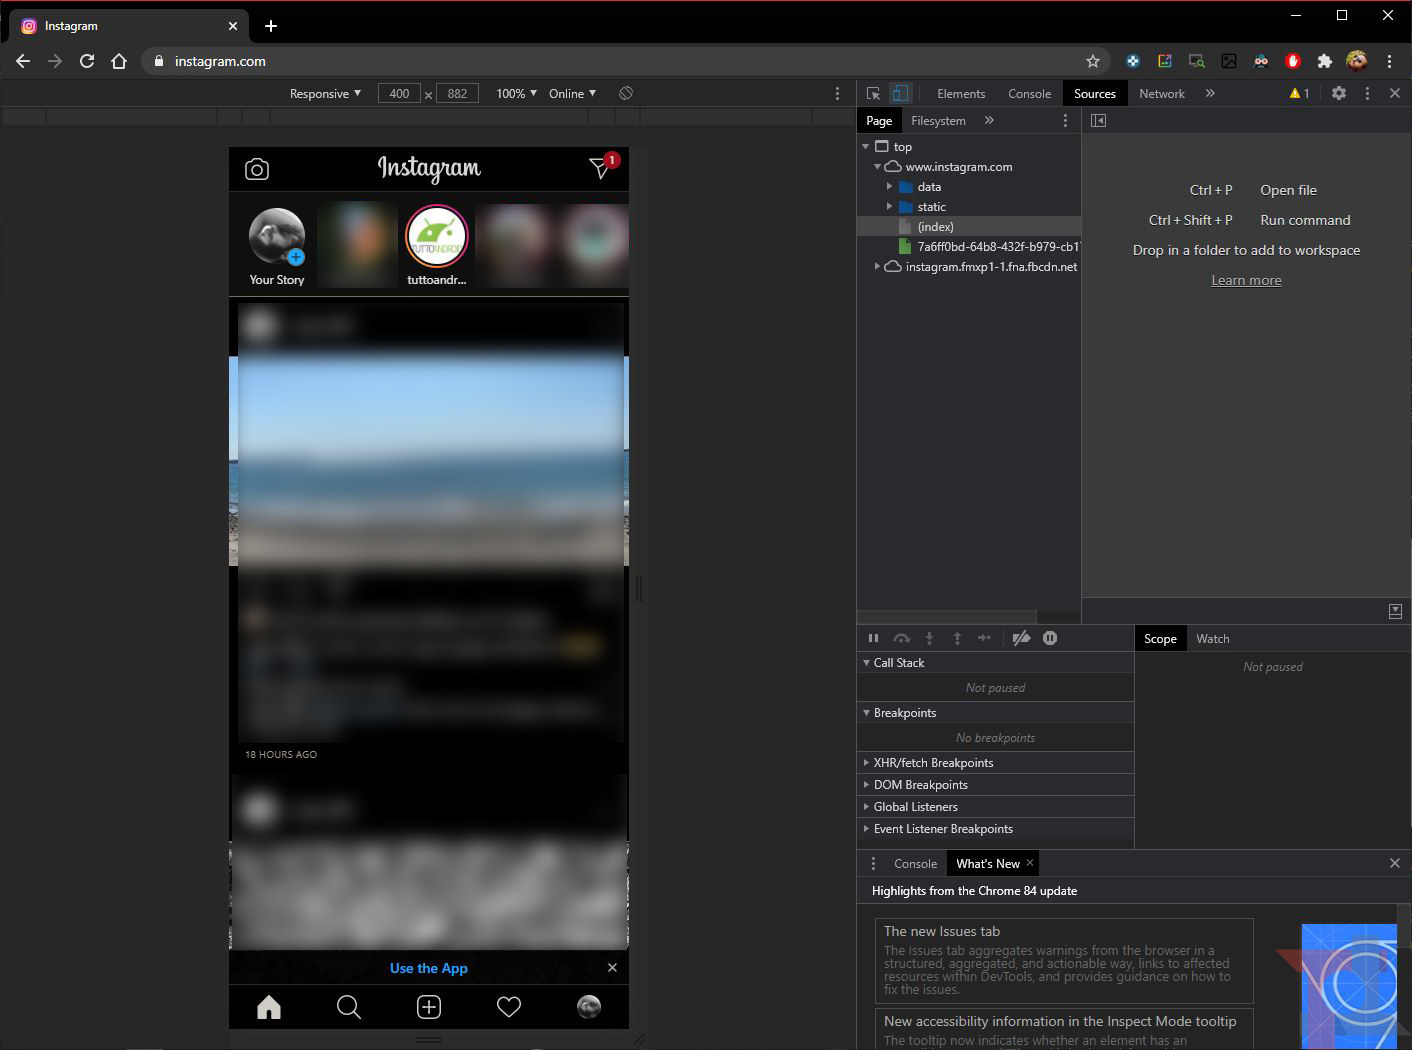
Task: Go to Instagram home feed icon
Action: (x=269, y=1007)
